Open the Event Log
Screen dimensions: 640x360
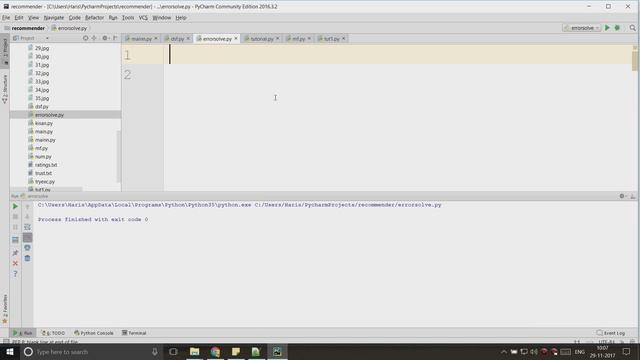tap(611, 333)
